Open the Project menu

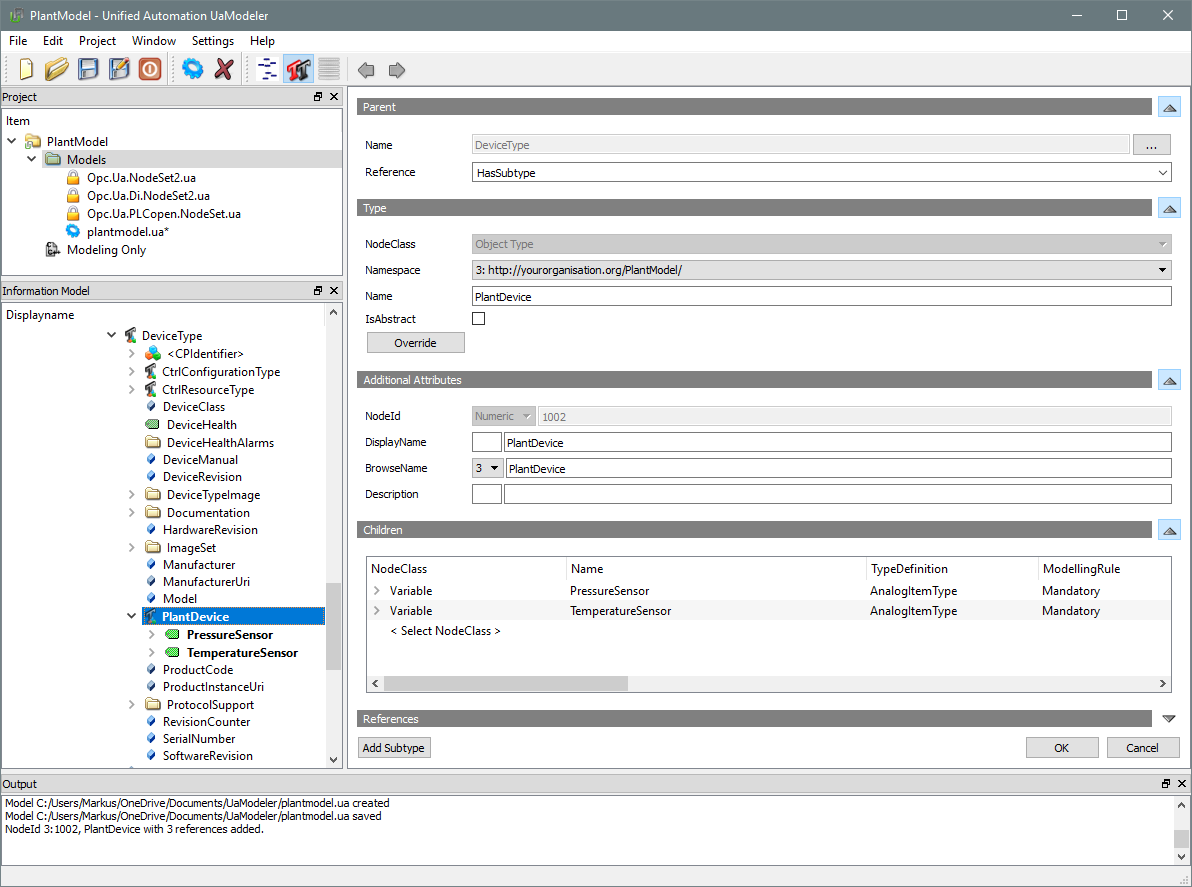pyautogui.click(x=97, y=41)
